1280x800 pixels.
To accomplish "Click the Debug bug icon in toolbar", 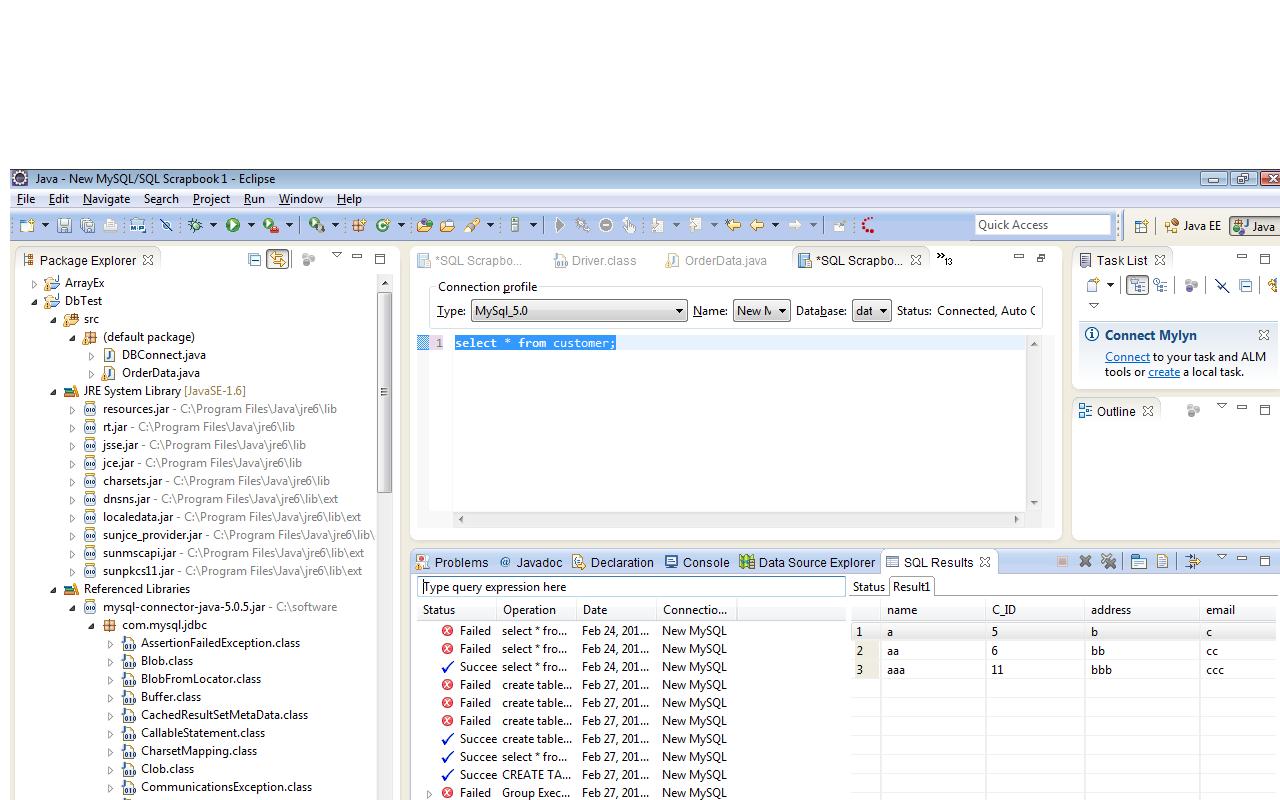I will [x=196, y=226].
